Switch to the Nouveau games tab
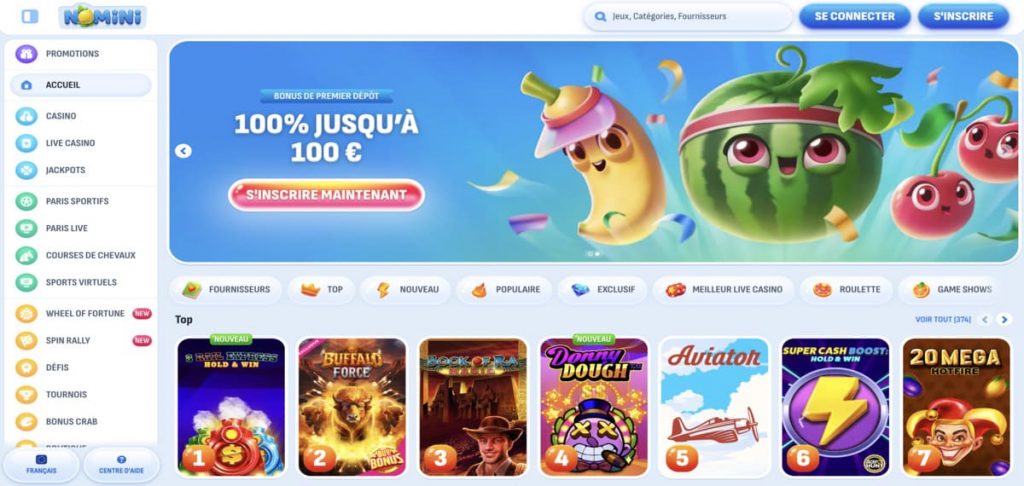 click(406, 289)
